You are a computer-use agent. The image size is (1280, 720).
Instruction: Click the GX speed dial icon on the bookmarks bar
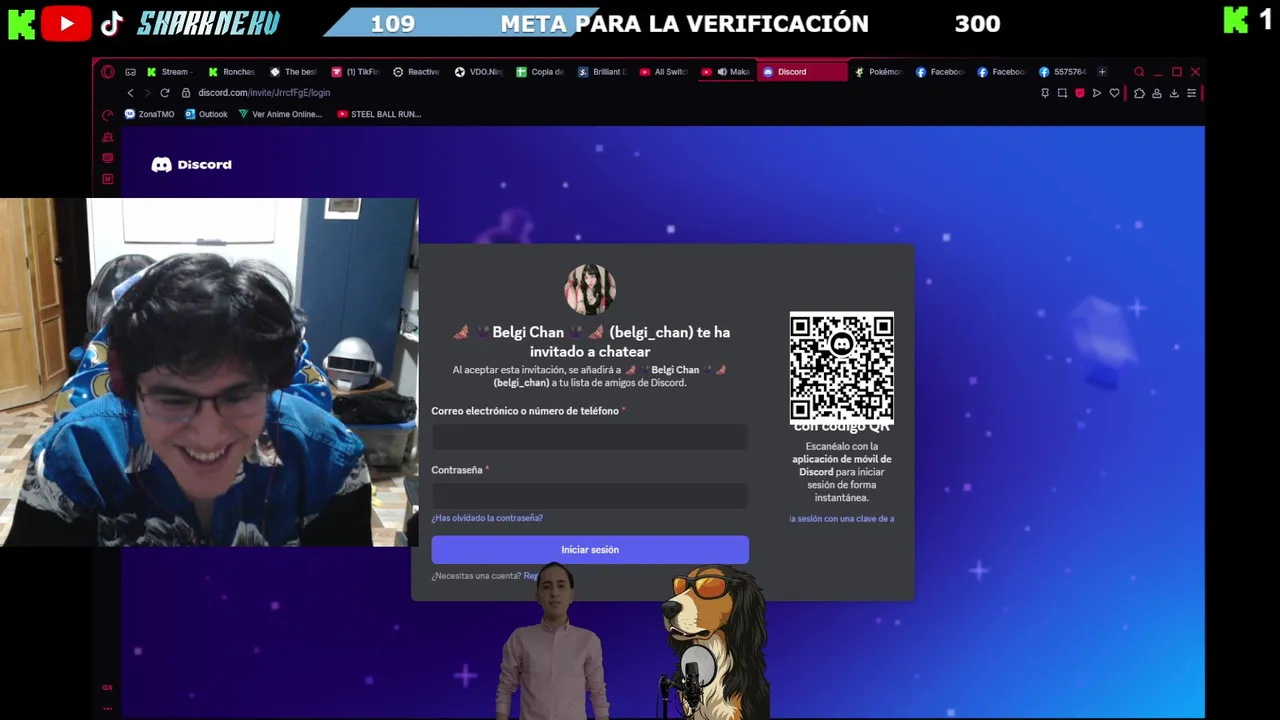tap(108, 114)
